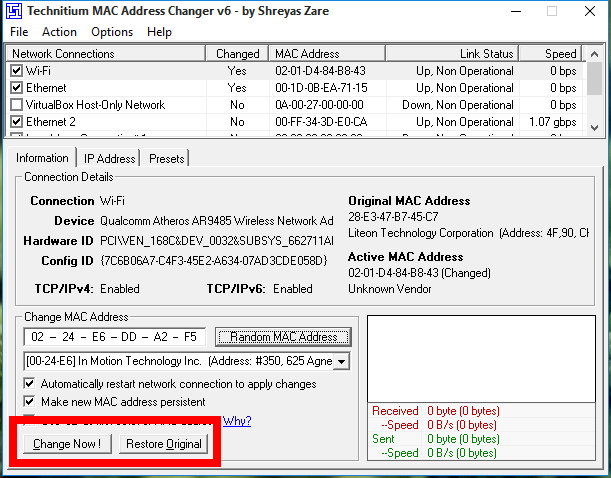
Task: Click the Hardware ID PCI\VEN_168C value
Action: click(x=217, y=241)
